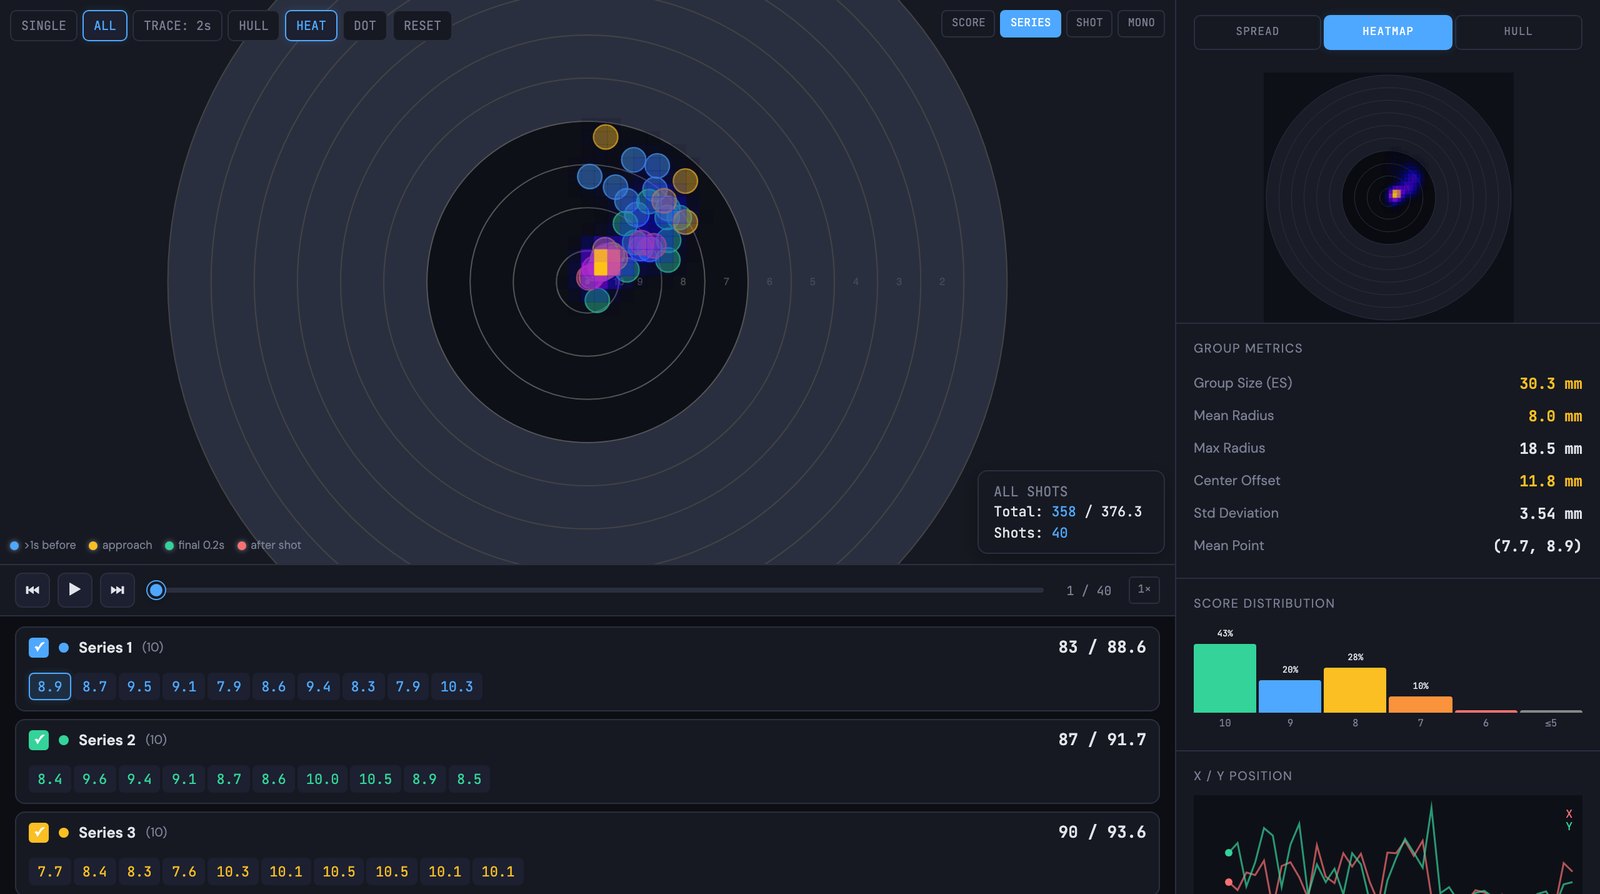Select SHOT color mode
1600x894 pixels.
pyautogui.click(x=1089, y=23)
